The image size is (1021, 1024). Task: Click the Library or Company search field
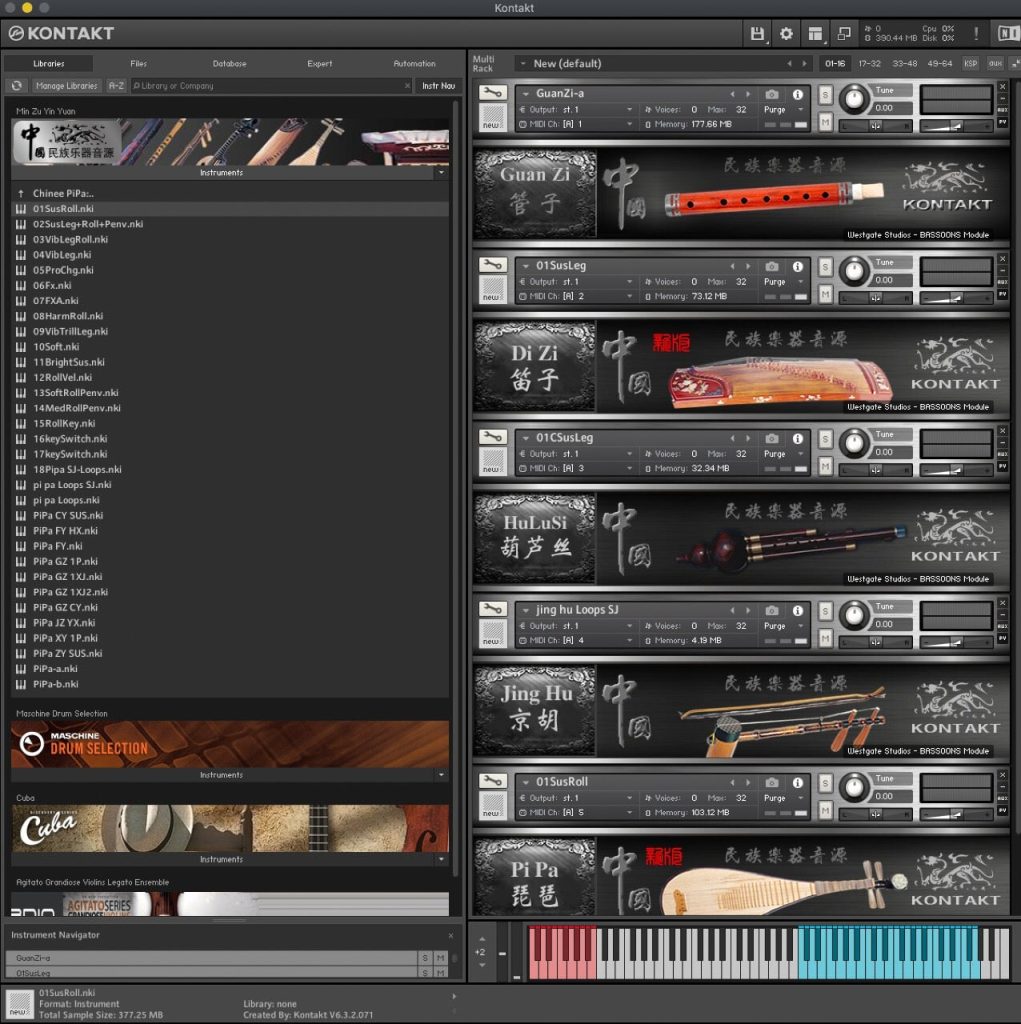coord(271,86)
